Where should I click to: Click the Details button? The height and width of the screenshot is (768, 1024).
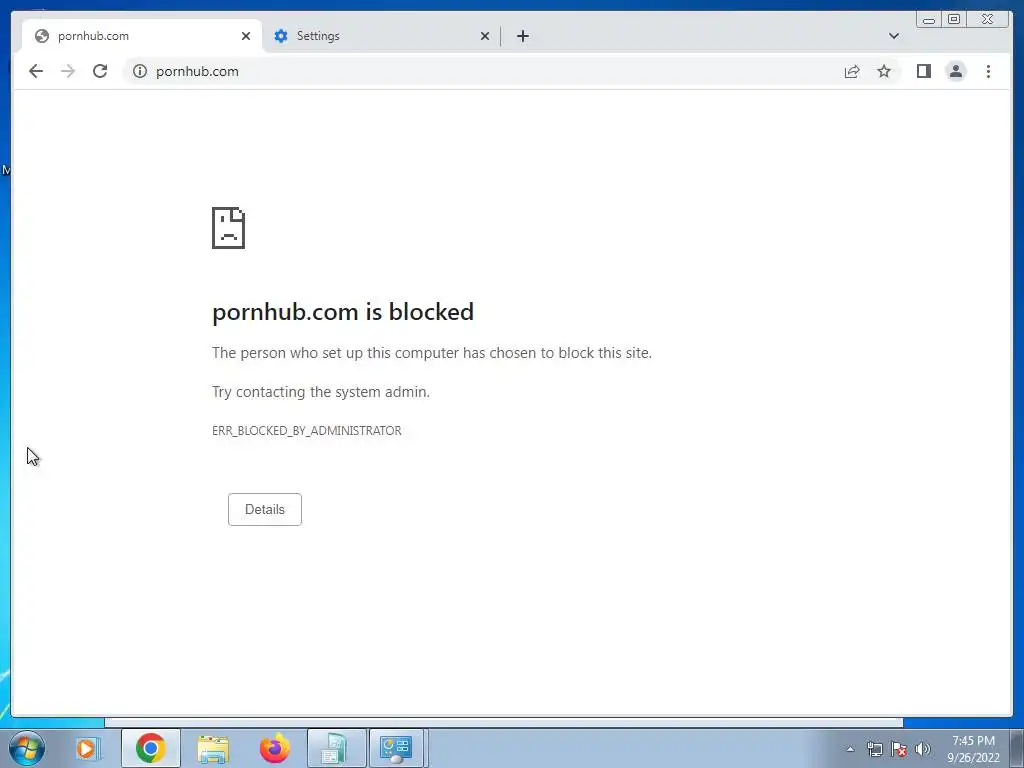coord(264,509)
